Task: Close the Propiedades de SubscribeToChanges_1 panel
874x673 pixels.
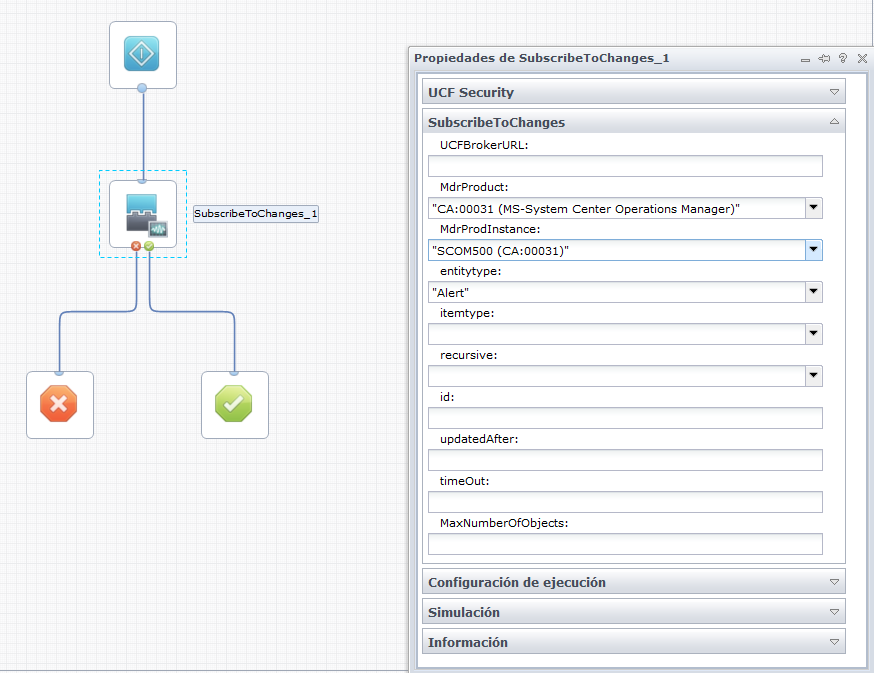Action: [x=862, y=59]
